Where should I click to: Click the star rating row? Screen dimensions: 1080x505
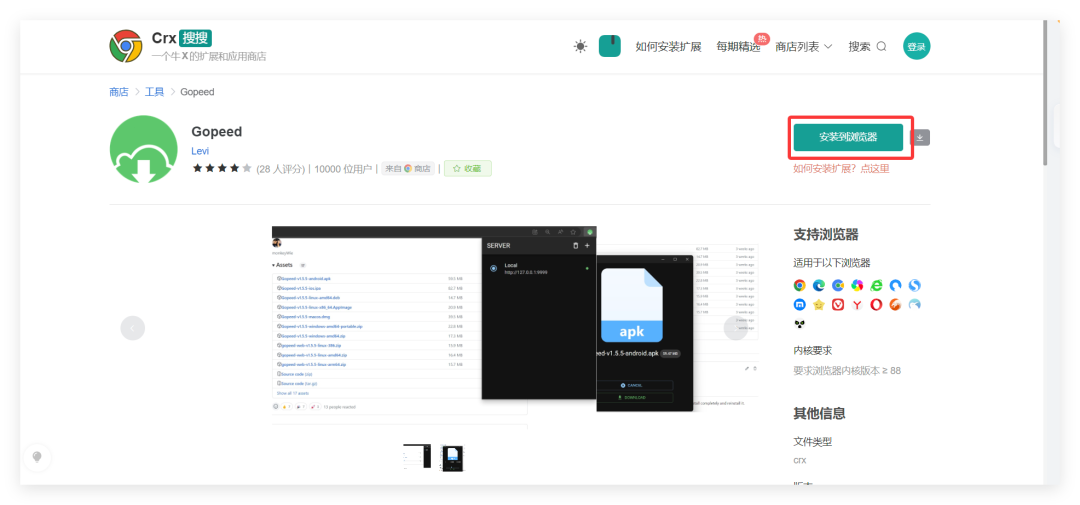click(x=222, y=168)
